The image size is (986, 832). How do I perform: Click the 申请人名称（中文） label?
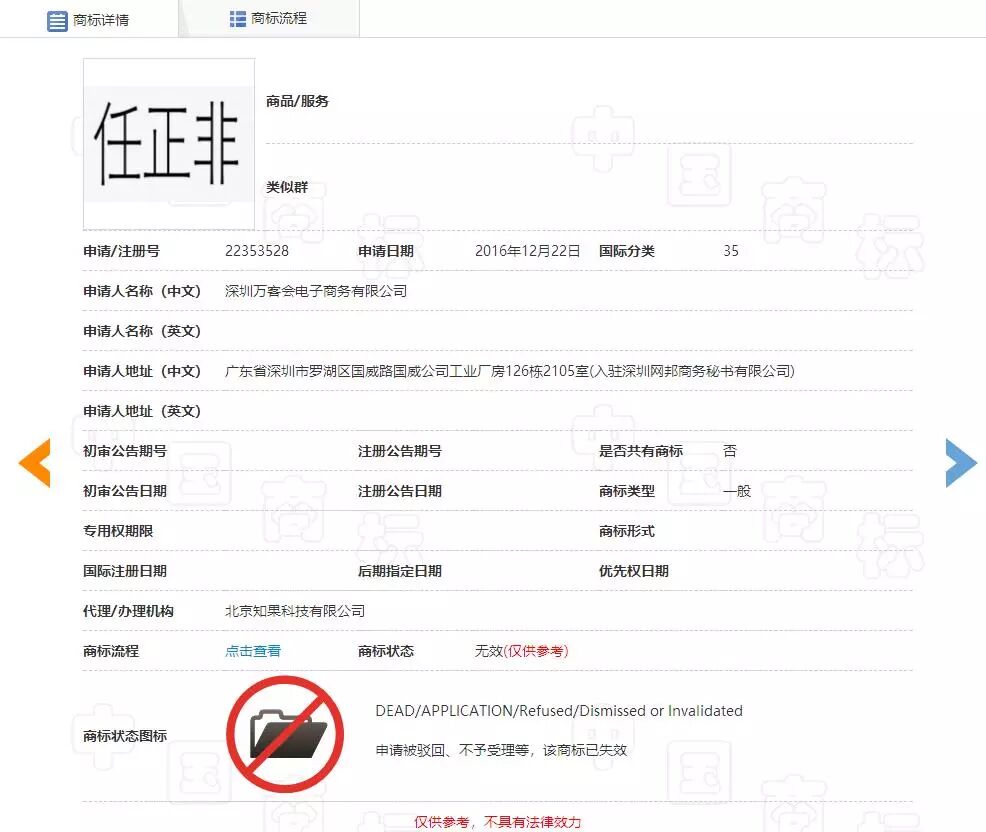pyautogui.click(x=142, y=291)
